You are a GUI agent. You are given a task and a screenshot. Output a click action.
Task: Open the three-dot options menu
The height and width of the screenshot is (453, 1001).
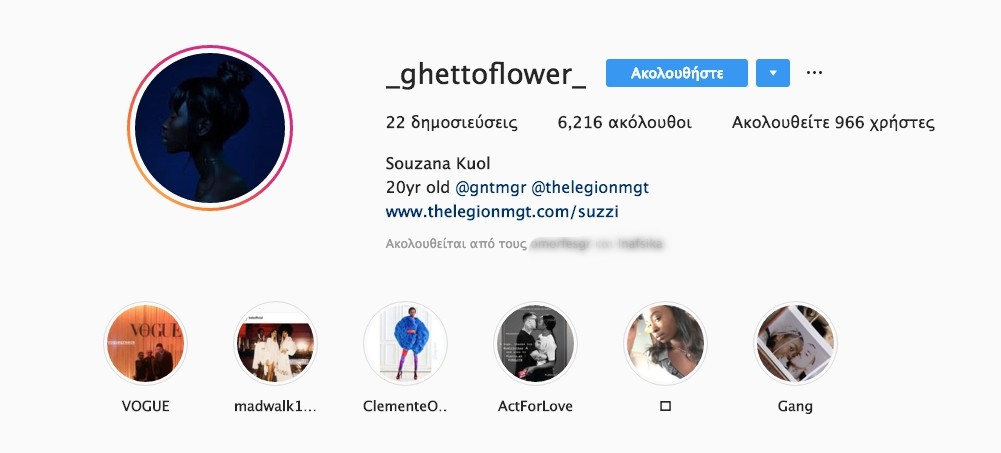[814, 73]
